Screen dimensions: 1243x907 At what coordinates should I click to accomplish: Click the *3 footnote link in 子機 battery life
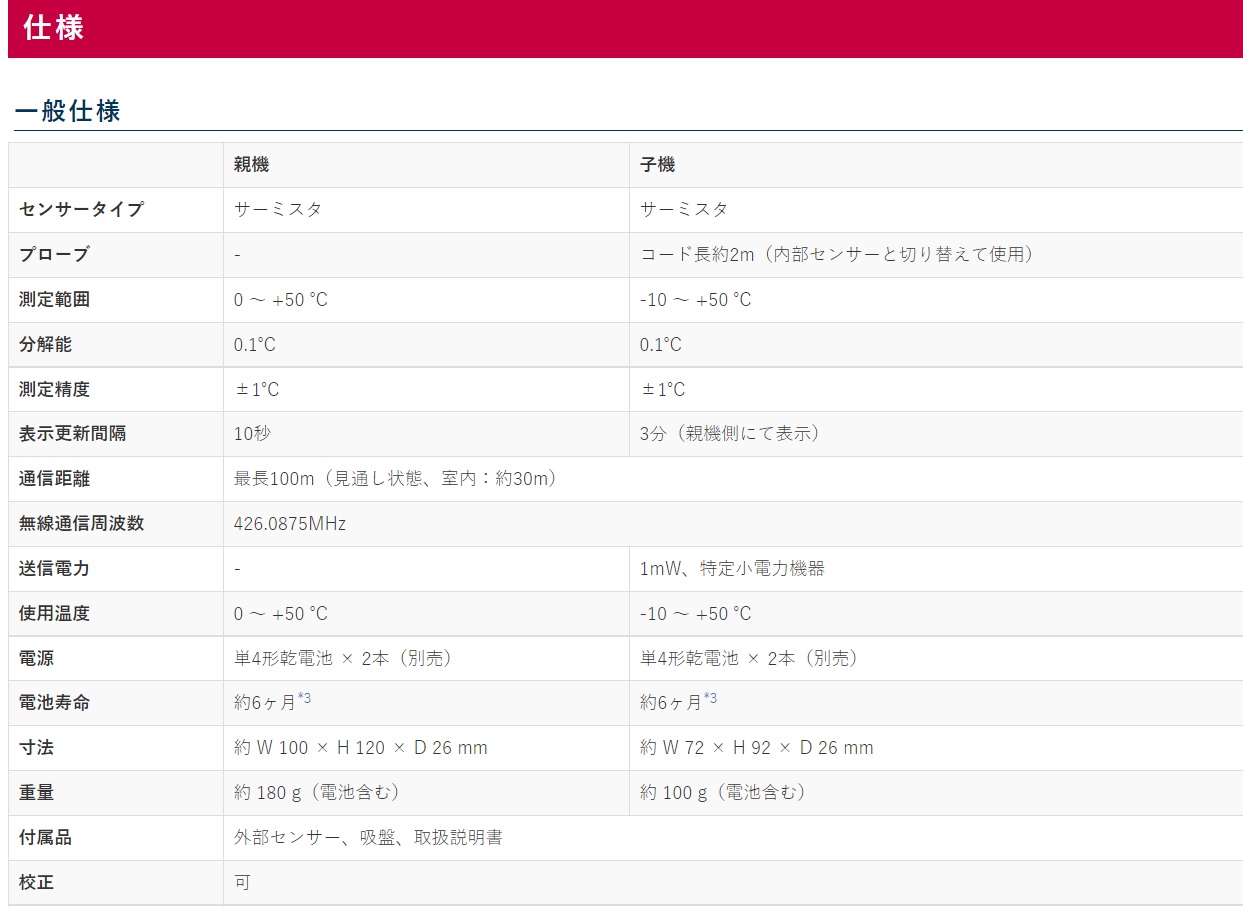710,698
